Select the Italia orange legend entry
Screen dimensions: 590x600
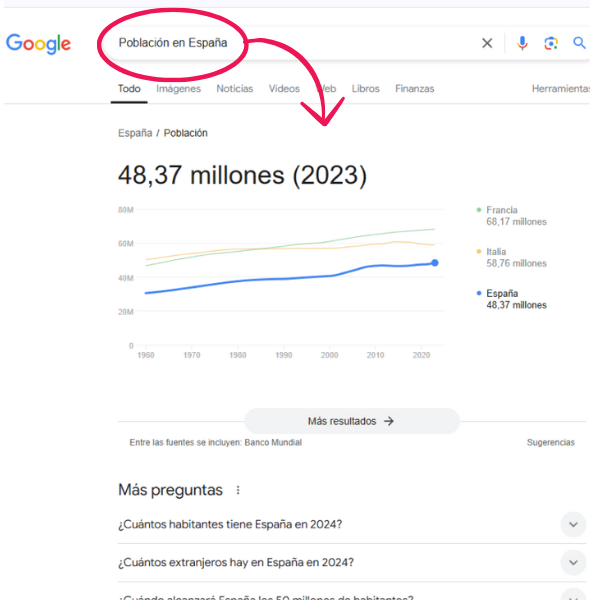click(x=512, y=258)
